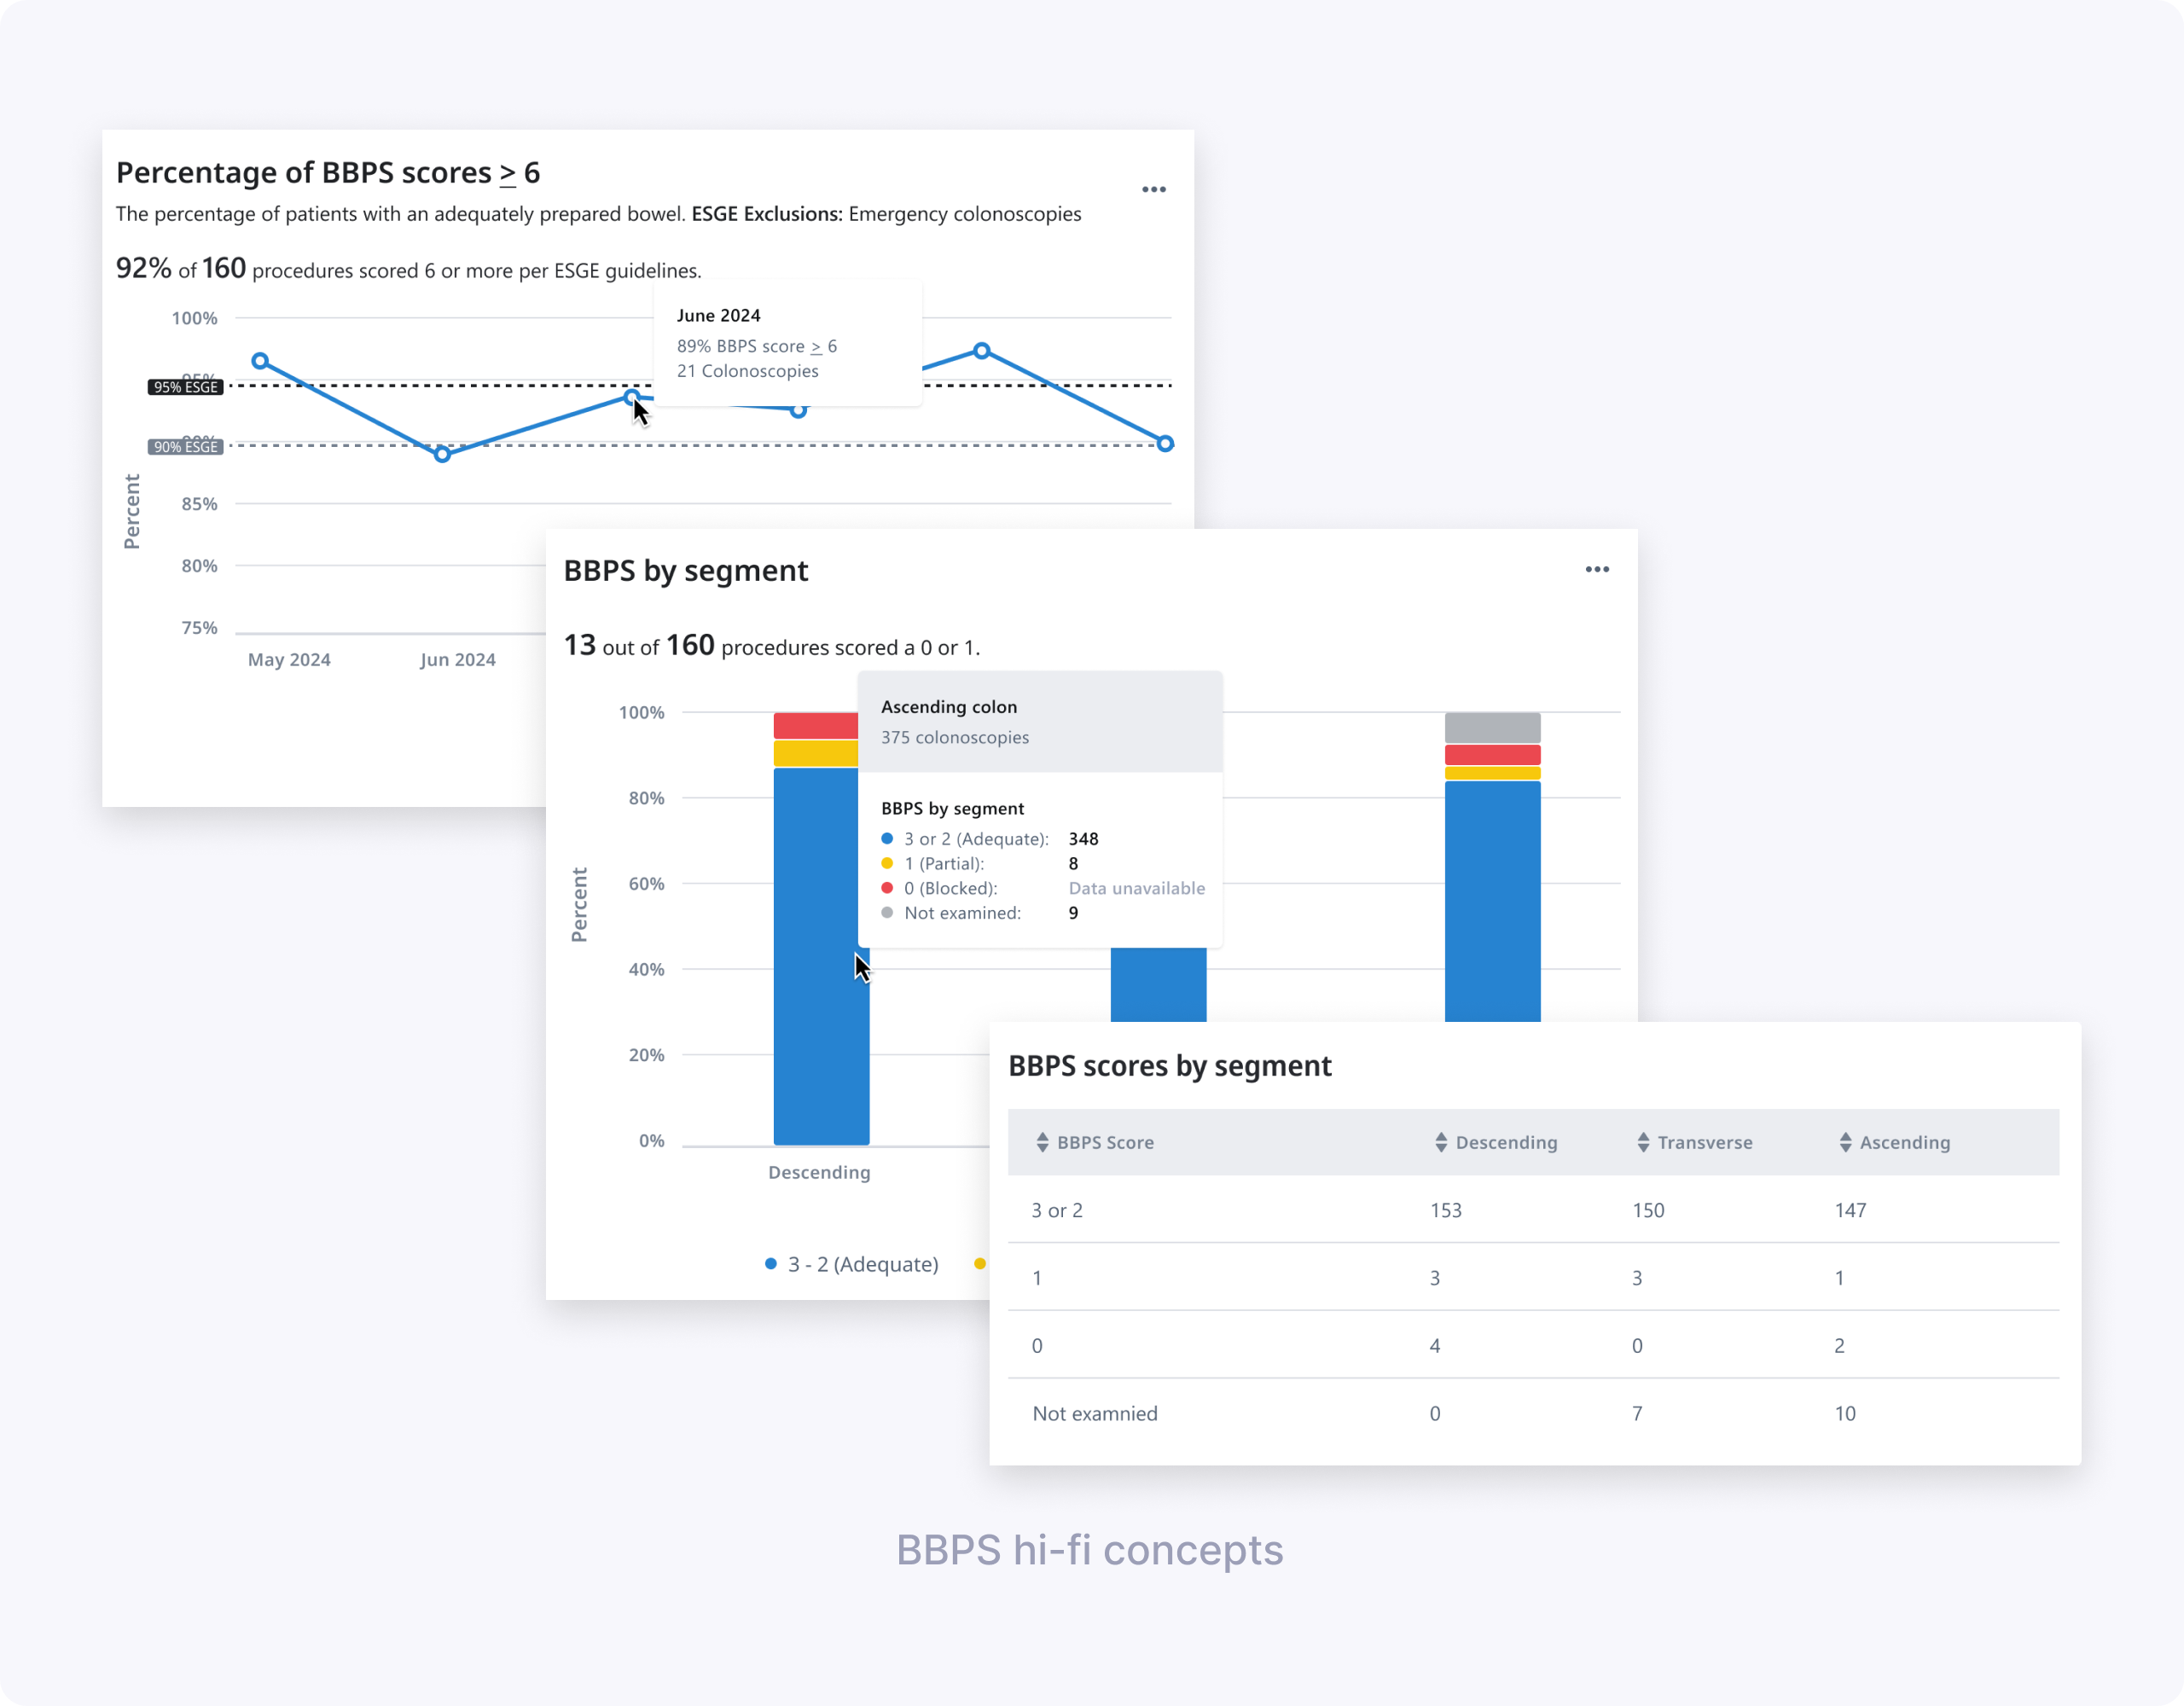Viewport: 2184px width, 1706px height.
Task: Toggle the yellow legend dot series
Action: pos(980,1264)
